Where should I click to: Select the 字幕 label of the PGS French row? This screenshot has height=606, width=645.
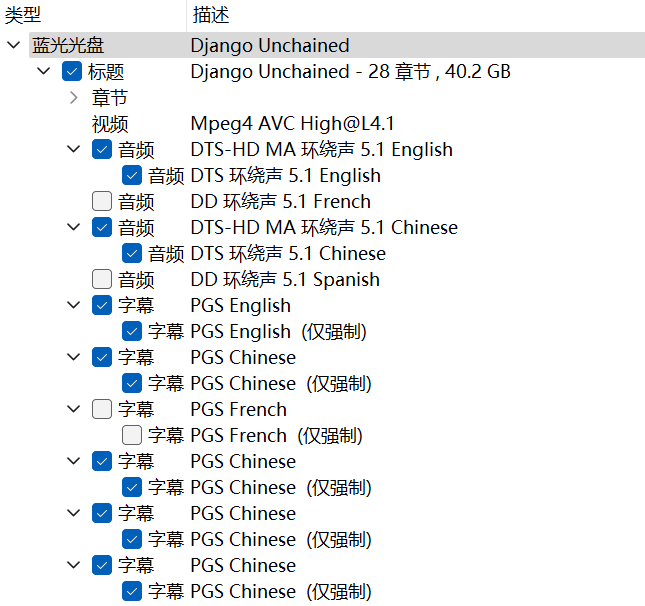coord(136,410)
